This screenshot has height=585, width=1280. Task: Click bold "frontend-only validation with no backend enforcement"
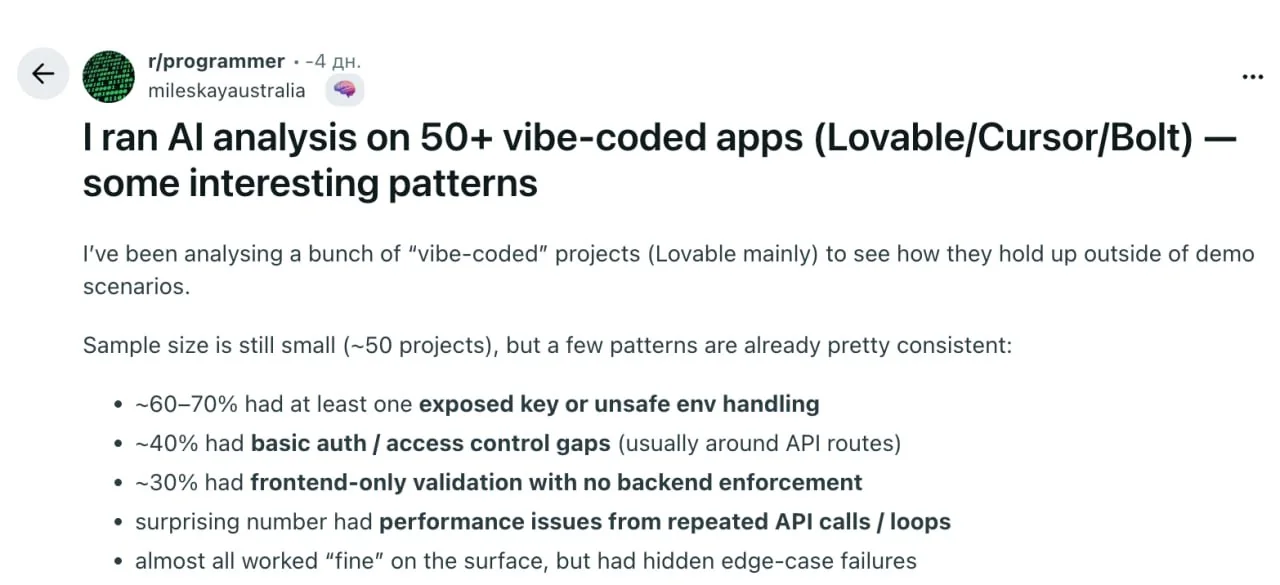[x=556, y=482]
